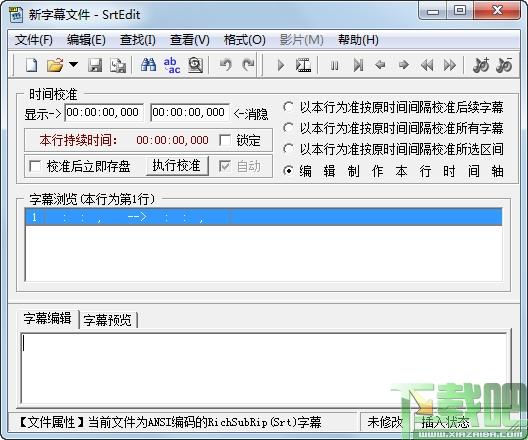Redo the action with the toolbar arrow
Image resolution: width=528 pixels, height=440 pixels.
249,65
